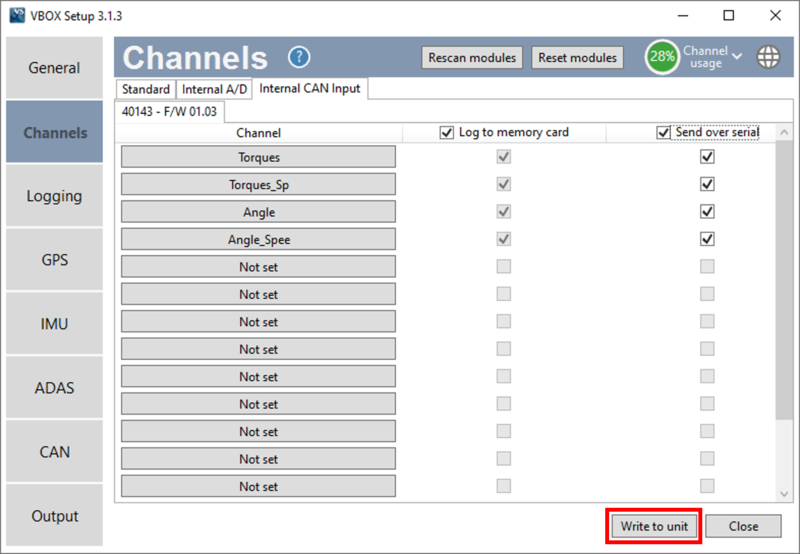Toggle Log to memory card for Torques_Sp

[x=504, y=184]
